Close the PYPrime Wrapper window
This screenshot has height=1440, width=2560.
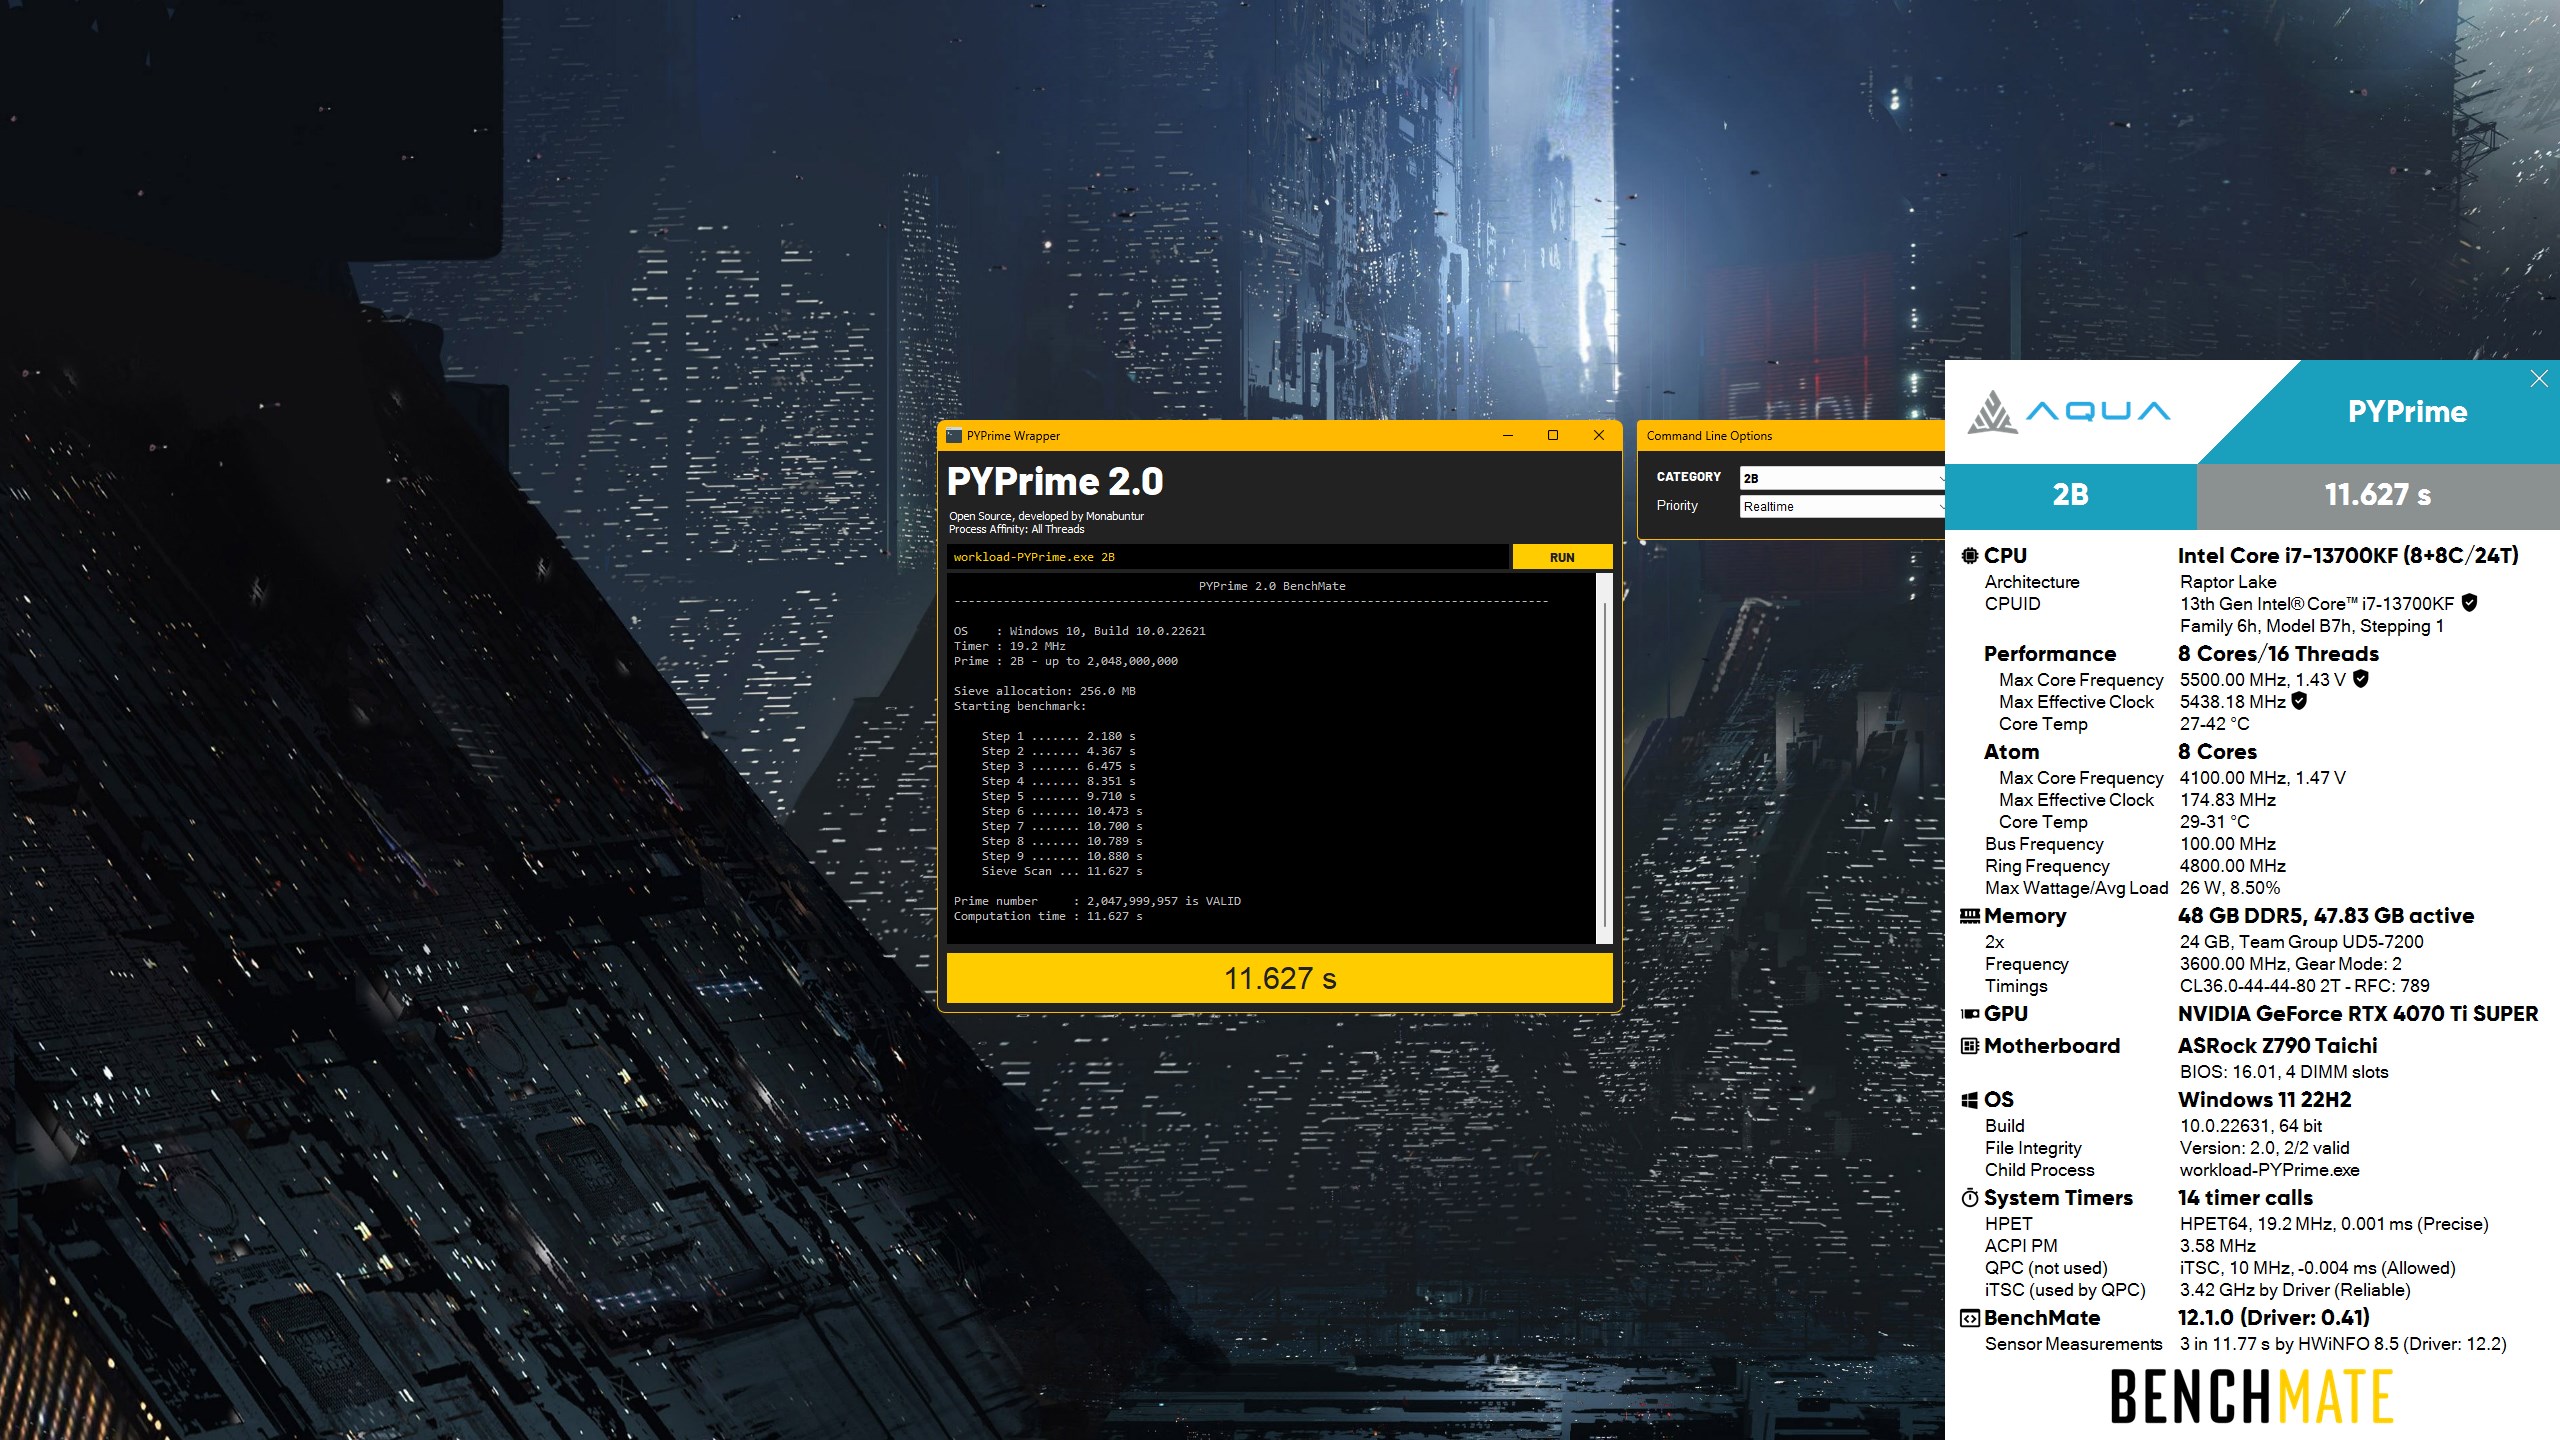tap(1599, 435)
